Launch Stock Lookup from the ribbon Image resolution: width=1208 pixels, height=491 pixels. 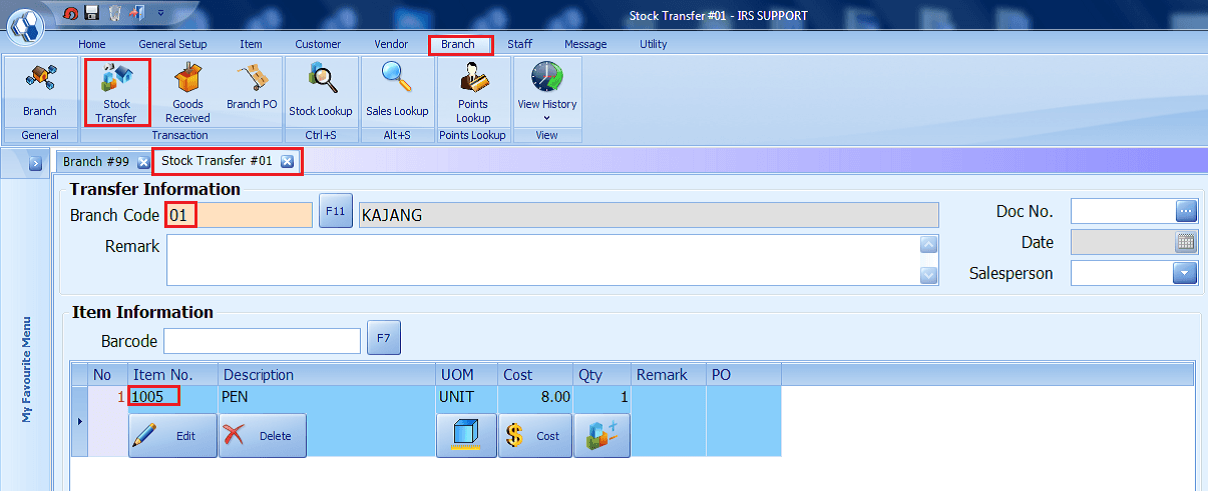tap(321, 92)
